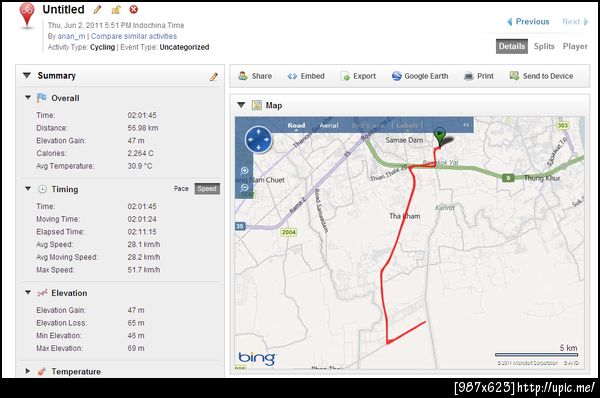Click the Cycling activity type value
This screenshot has height=398, width=600.
tap(102, 47)
